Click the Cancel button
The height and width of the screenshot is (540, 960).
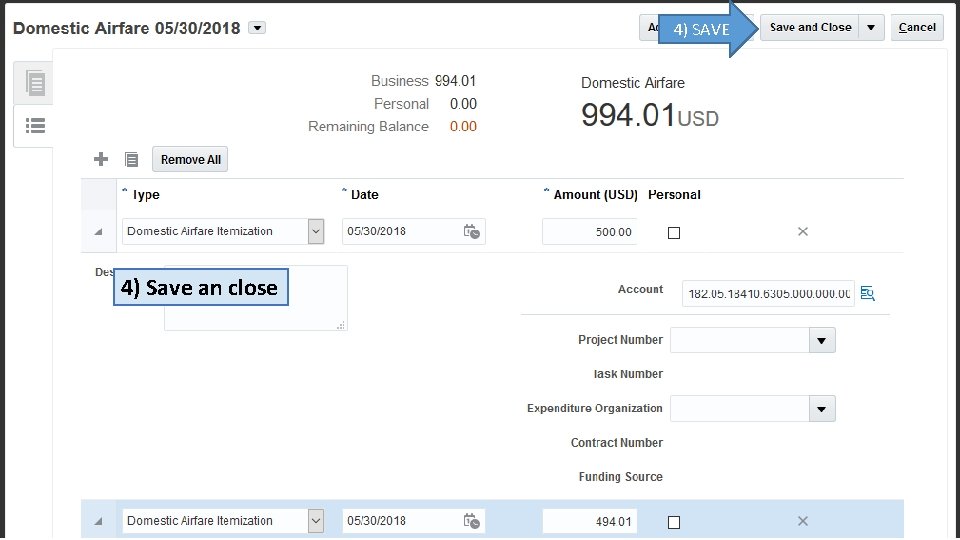(917, 28)
